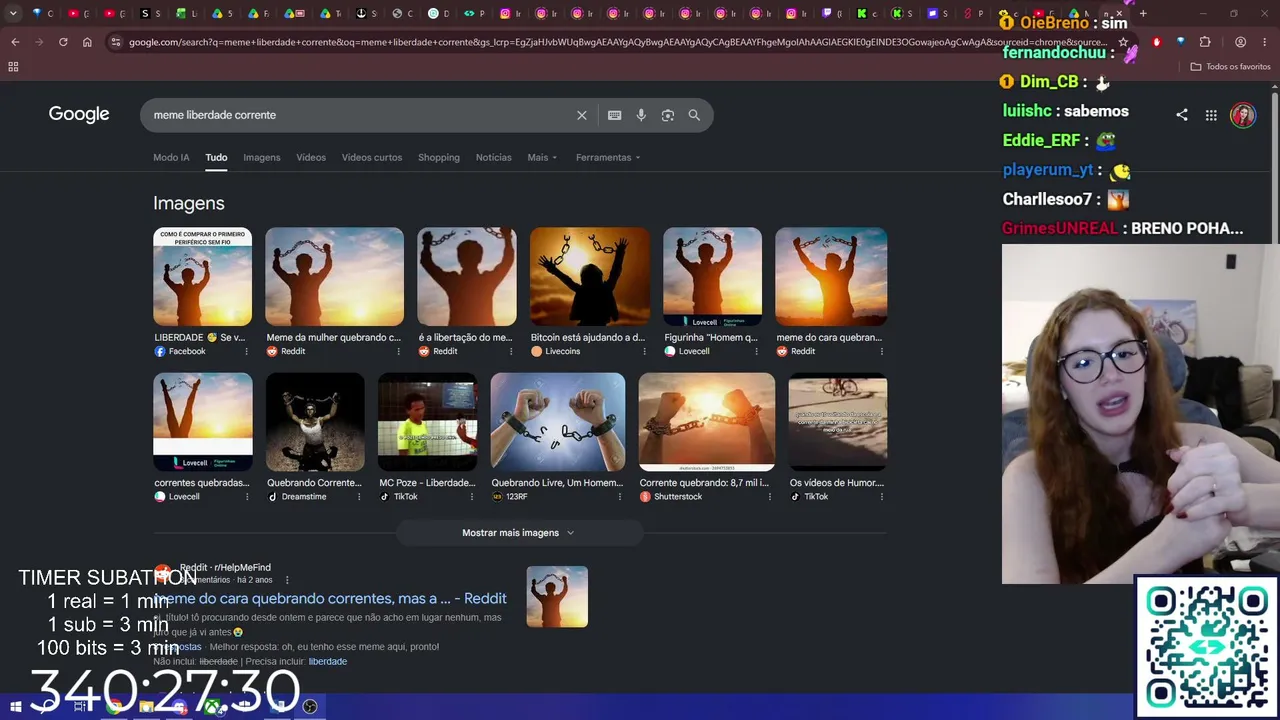Open the Dreamstime source link

pyautogui.click(x=297, y=497)
